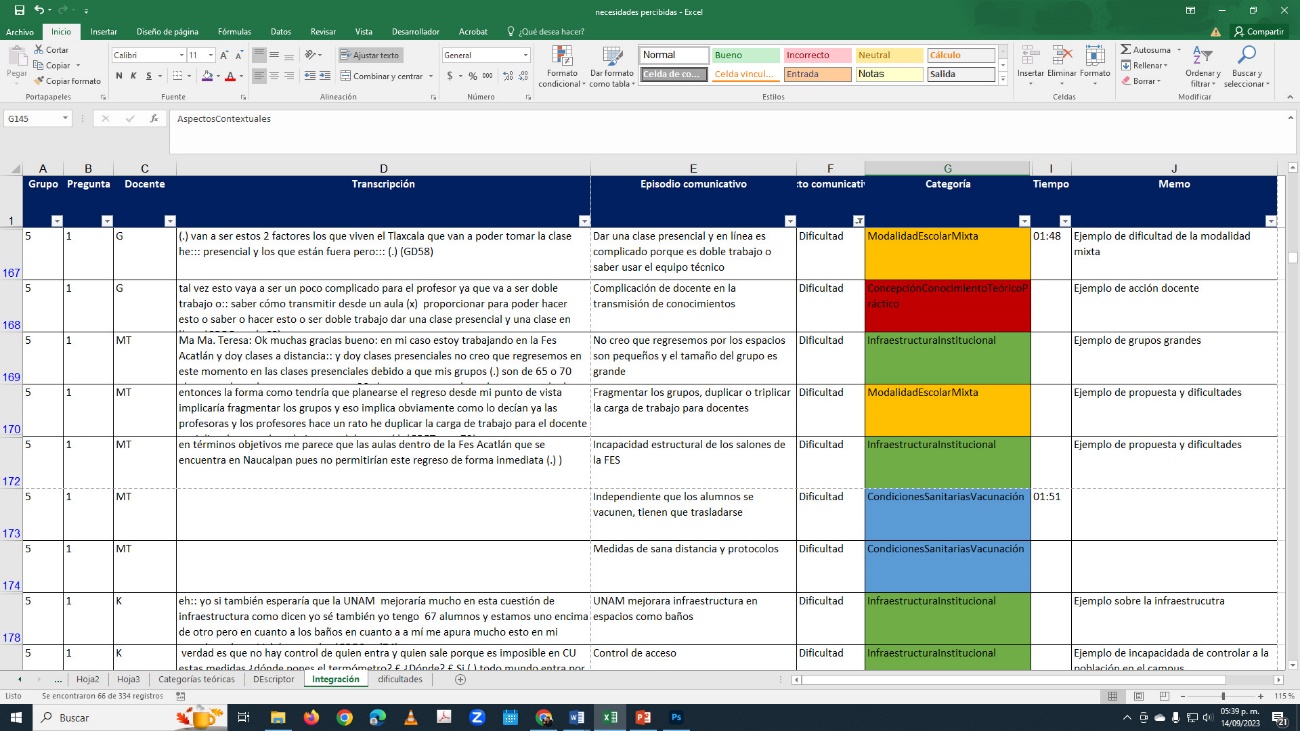Click the Cortar (cut) scissors icon

pos(39,50)
